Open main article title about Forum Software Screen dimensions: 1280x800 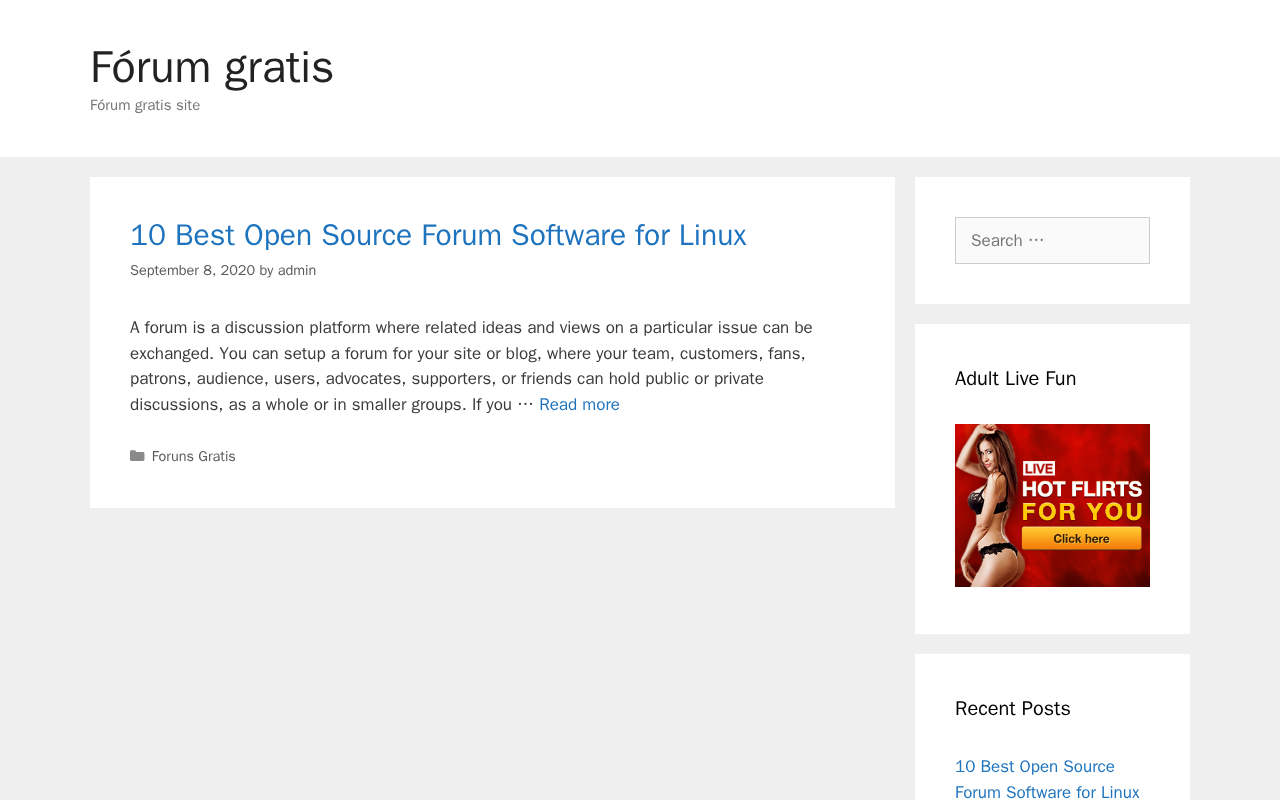pos(438,235)
